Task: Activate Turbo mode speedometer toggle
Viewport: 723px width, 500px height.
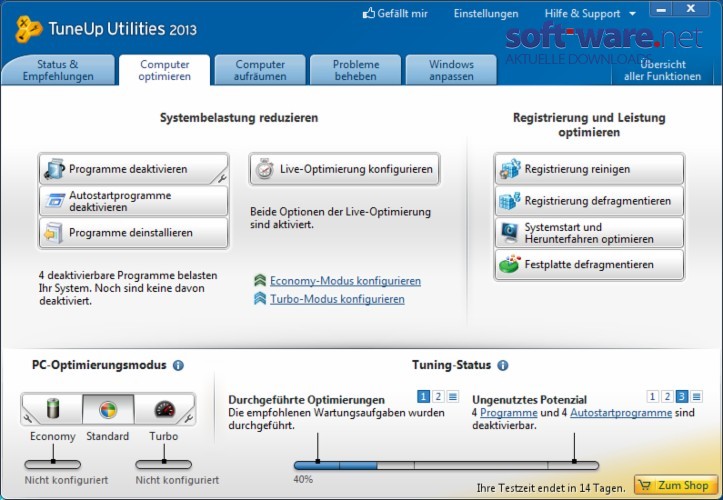Action: (x=165, y=409)
